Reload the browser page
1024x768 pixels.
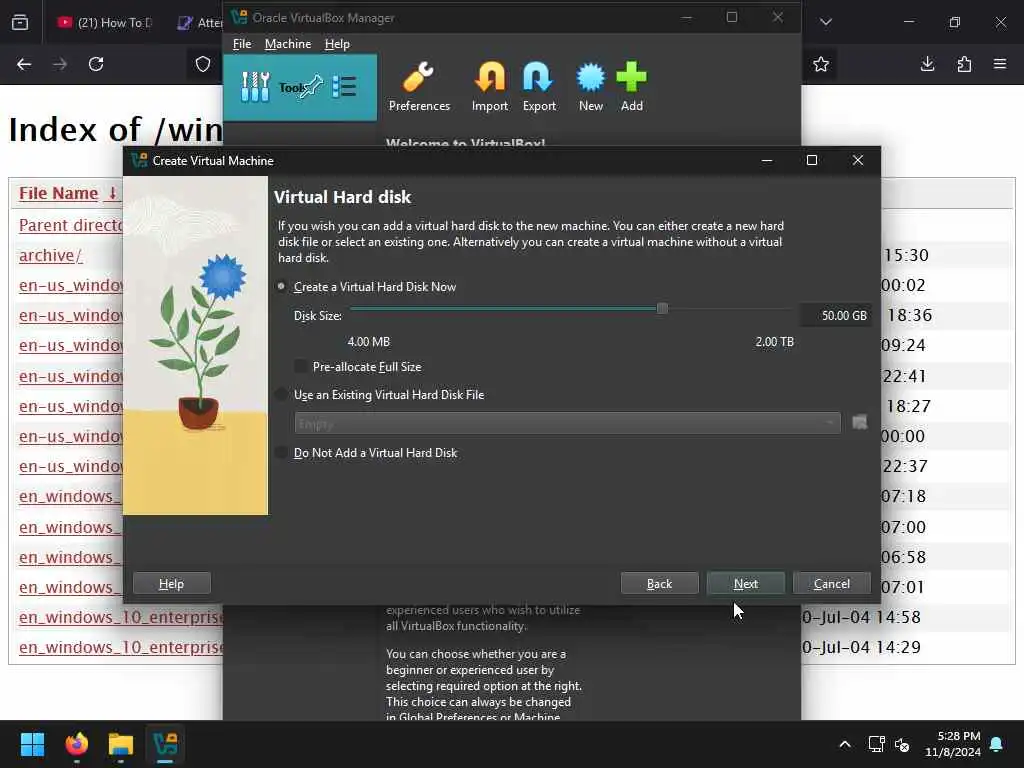pyautogui.click(x=96, y=64)
